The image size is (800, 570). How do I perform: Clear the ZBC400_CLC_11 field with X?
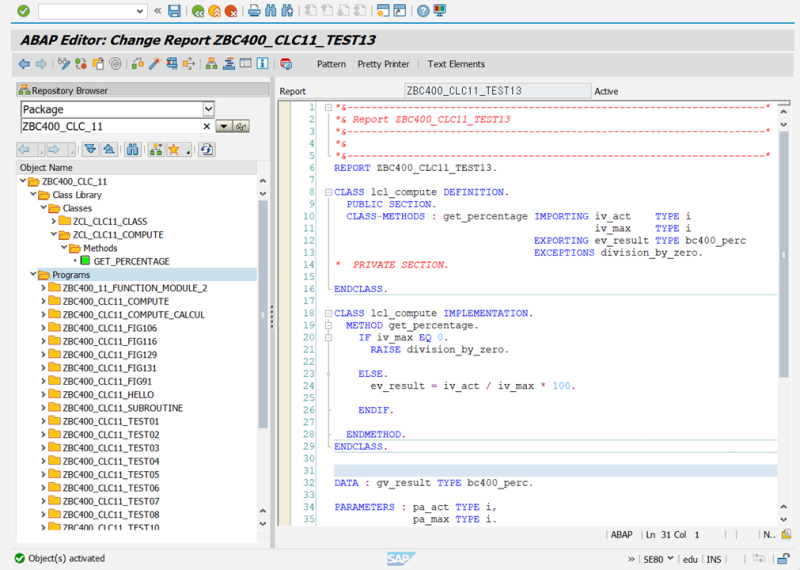[x=207, y=126]
